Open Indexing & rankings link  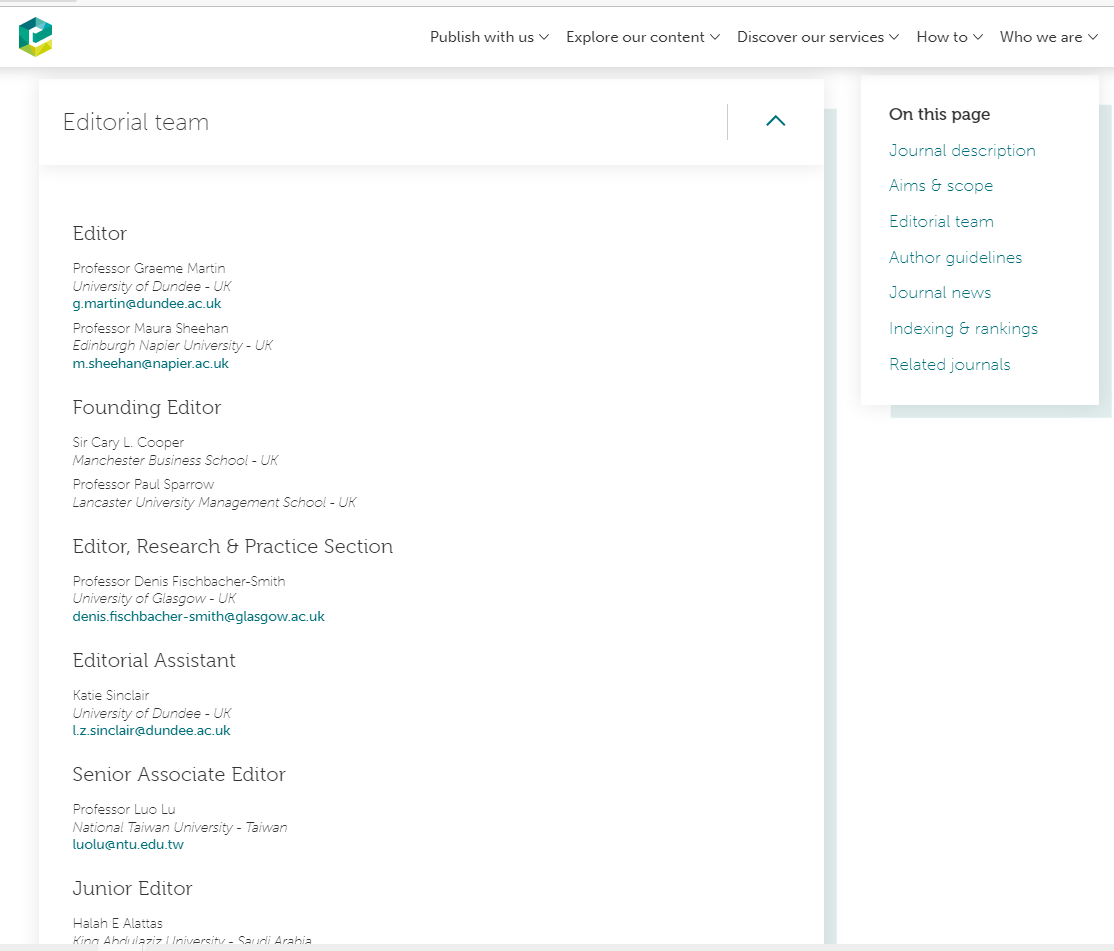coord(963,328)
